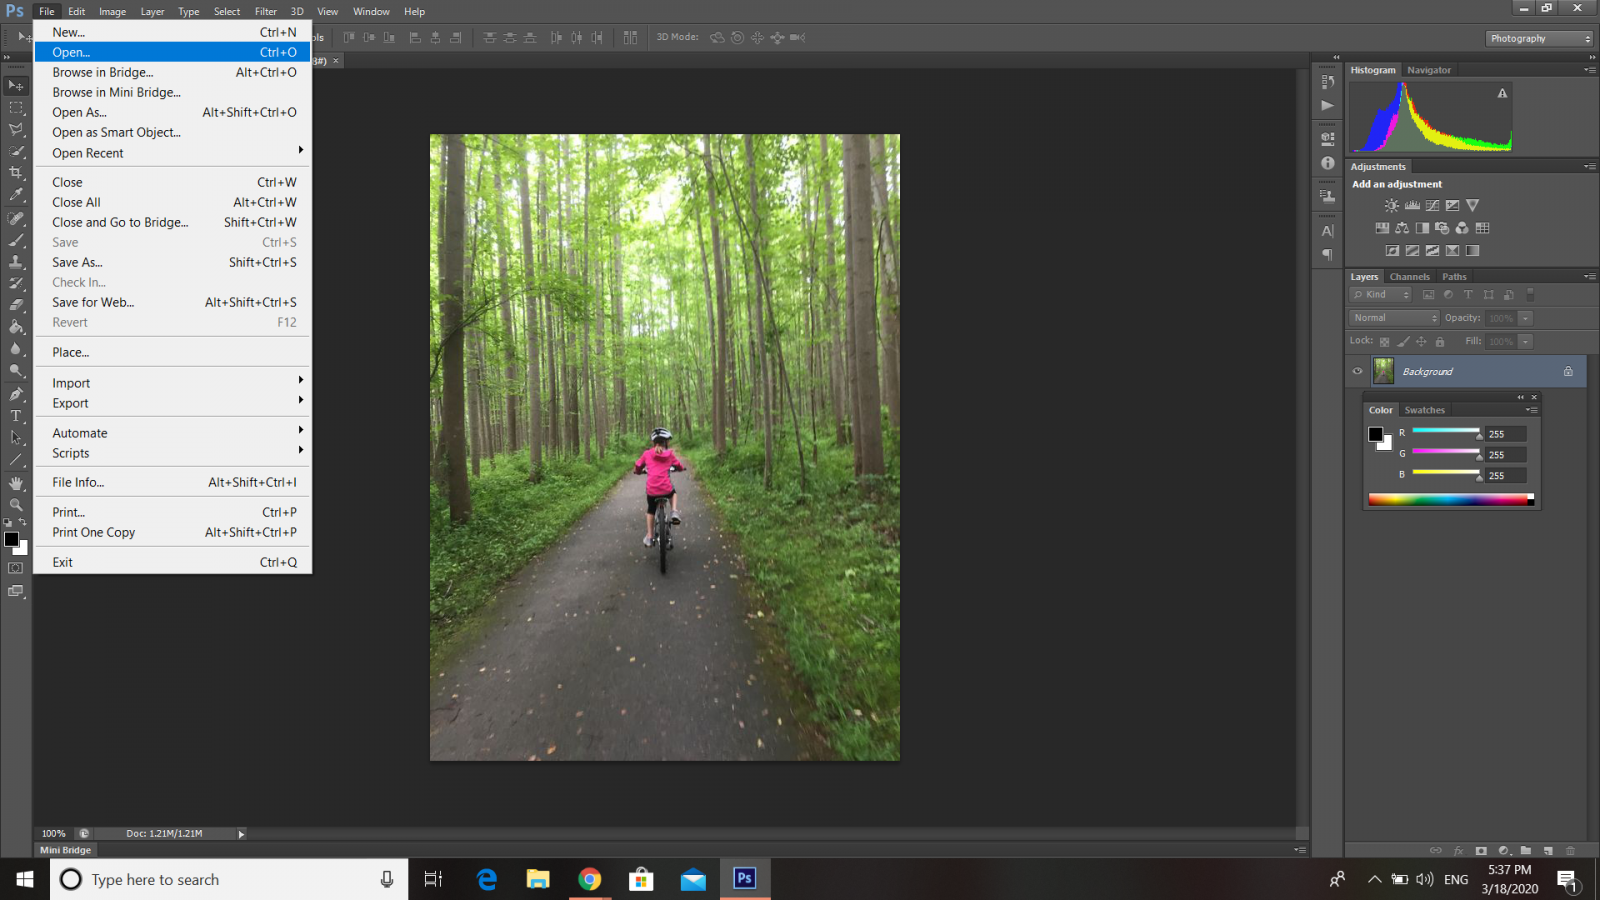Add a Color Balance adjustment
The width and height of the screenshot is (1600, 900).
pyautogui.click(x=1402, y=228)
